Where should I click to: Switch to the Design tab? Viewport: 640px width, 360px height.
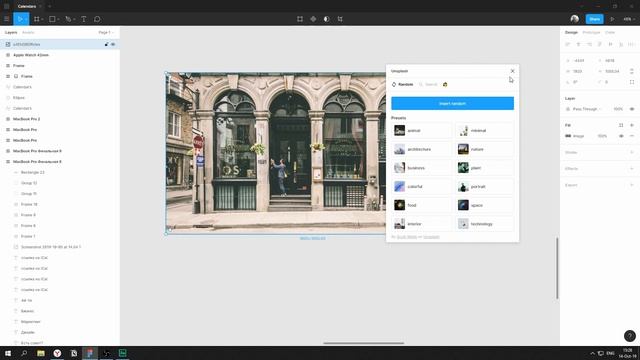click(571, 32)
